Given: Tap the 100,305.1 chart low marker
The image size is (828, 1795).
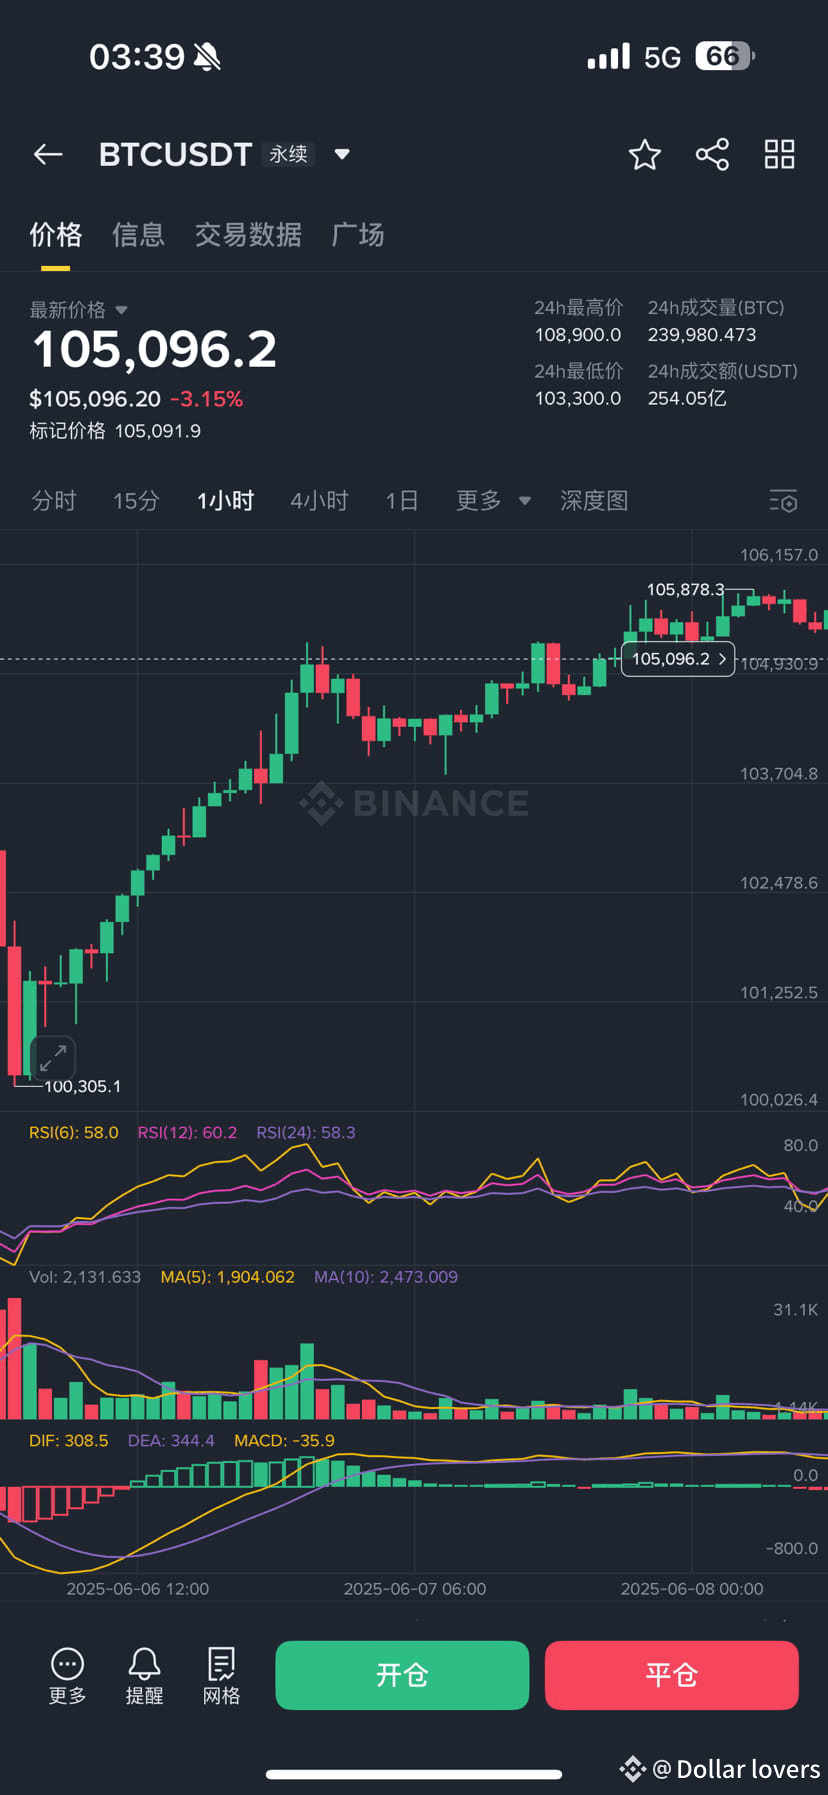Looking at the screenshot, I should [83, 1086].
